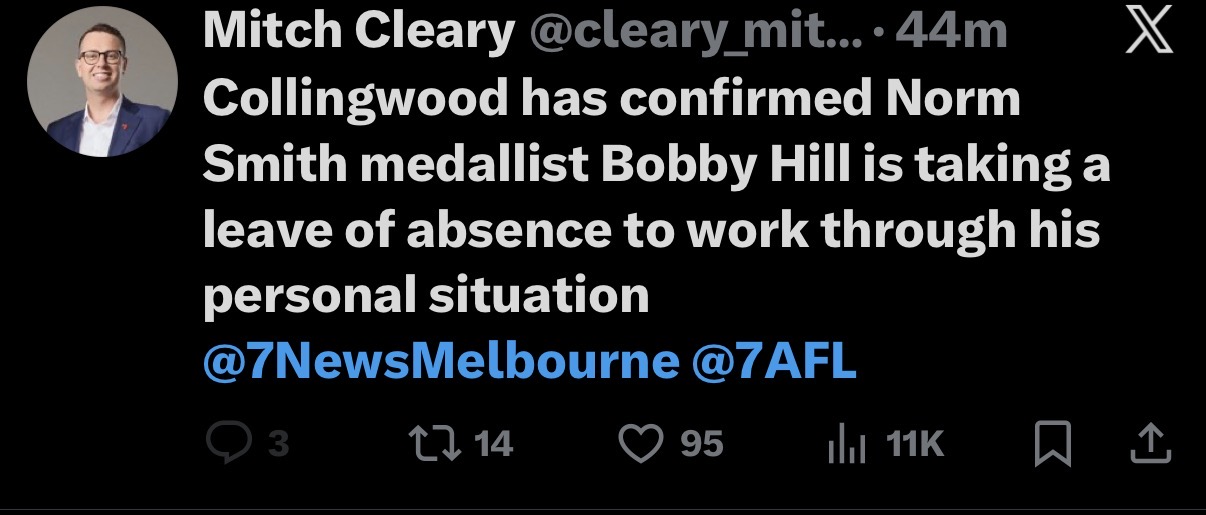Click the 11K views count
Image resolution: width=1206 pixels, height=515 pixels.
tap(915, 444)
